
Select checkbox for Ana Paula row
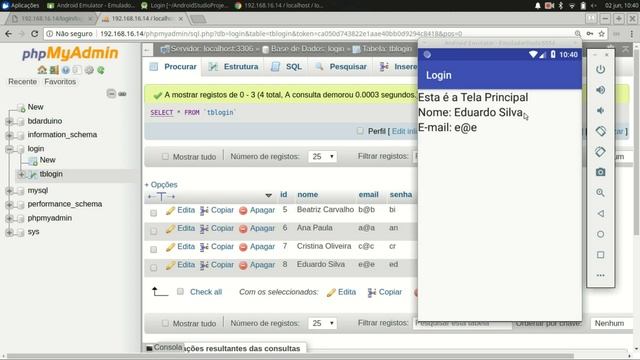[153, 231]
